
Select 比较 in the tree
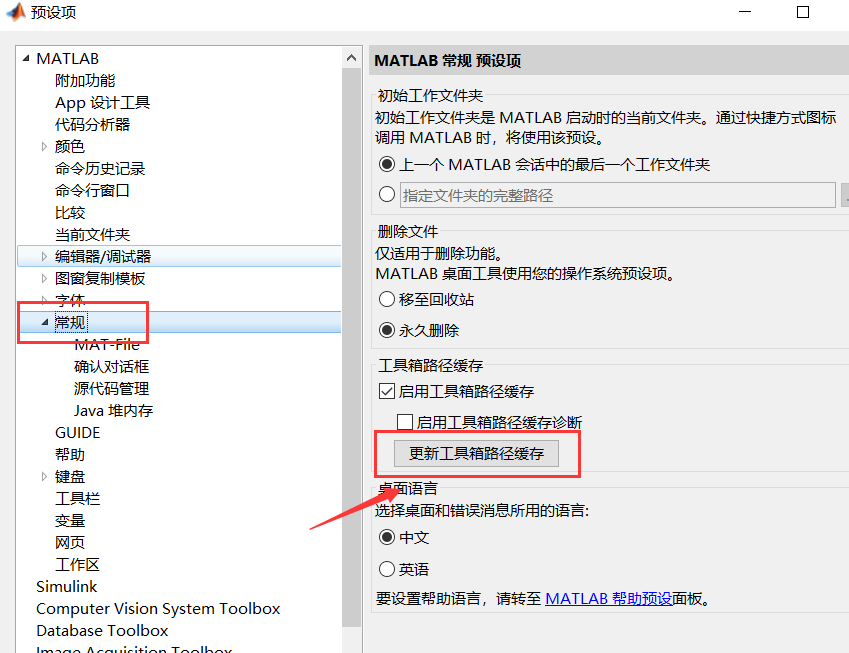pos(70,213)
